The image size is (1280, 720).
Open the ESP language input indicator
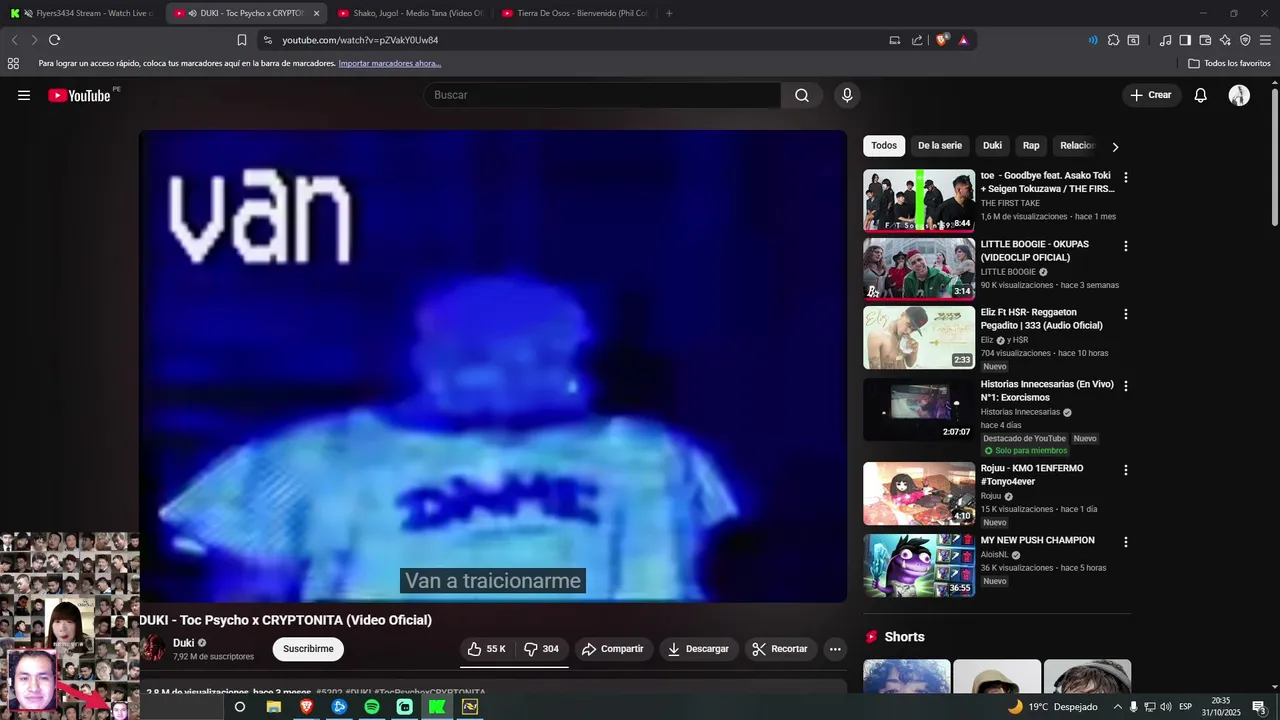1185,707
